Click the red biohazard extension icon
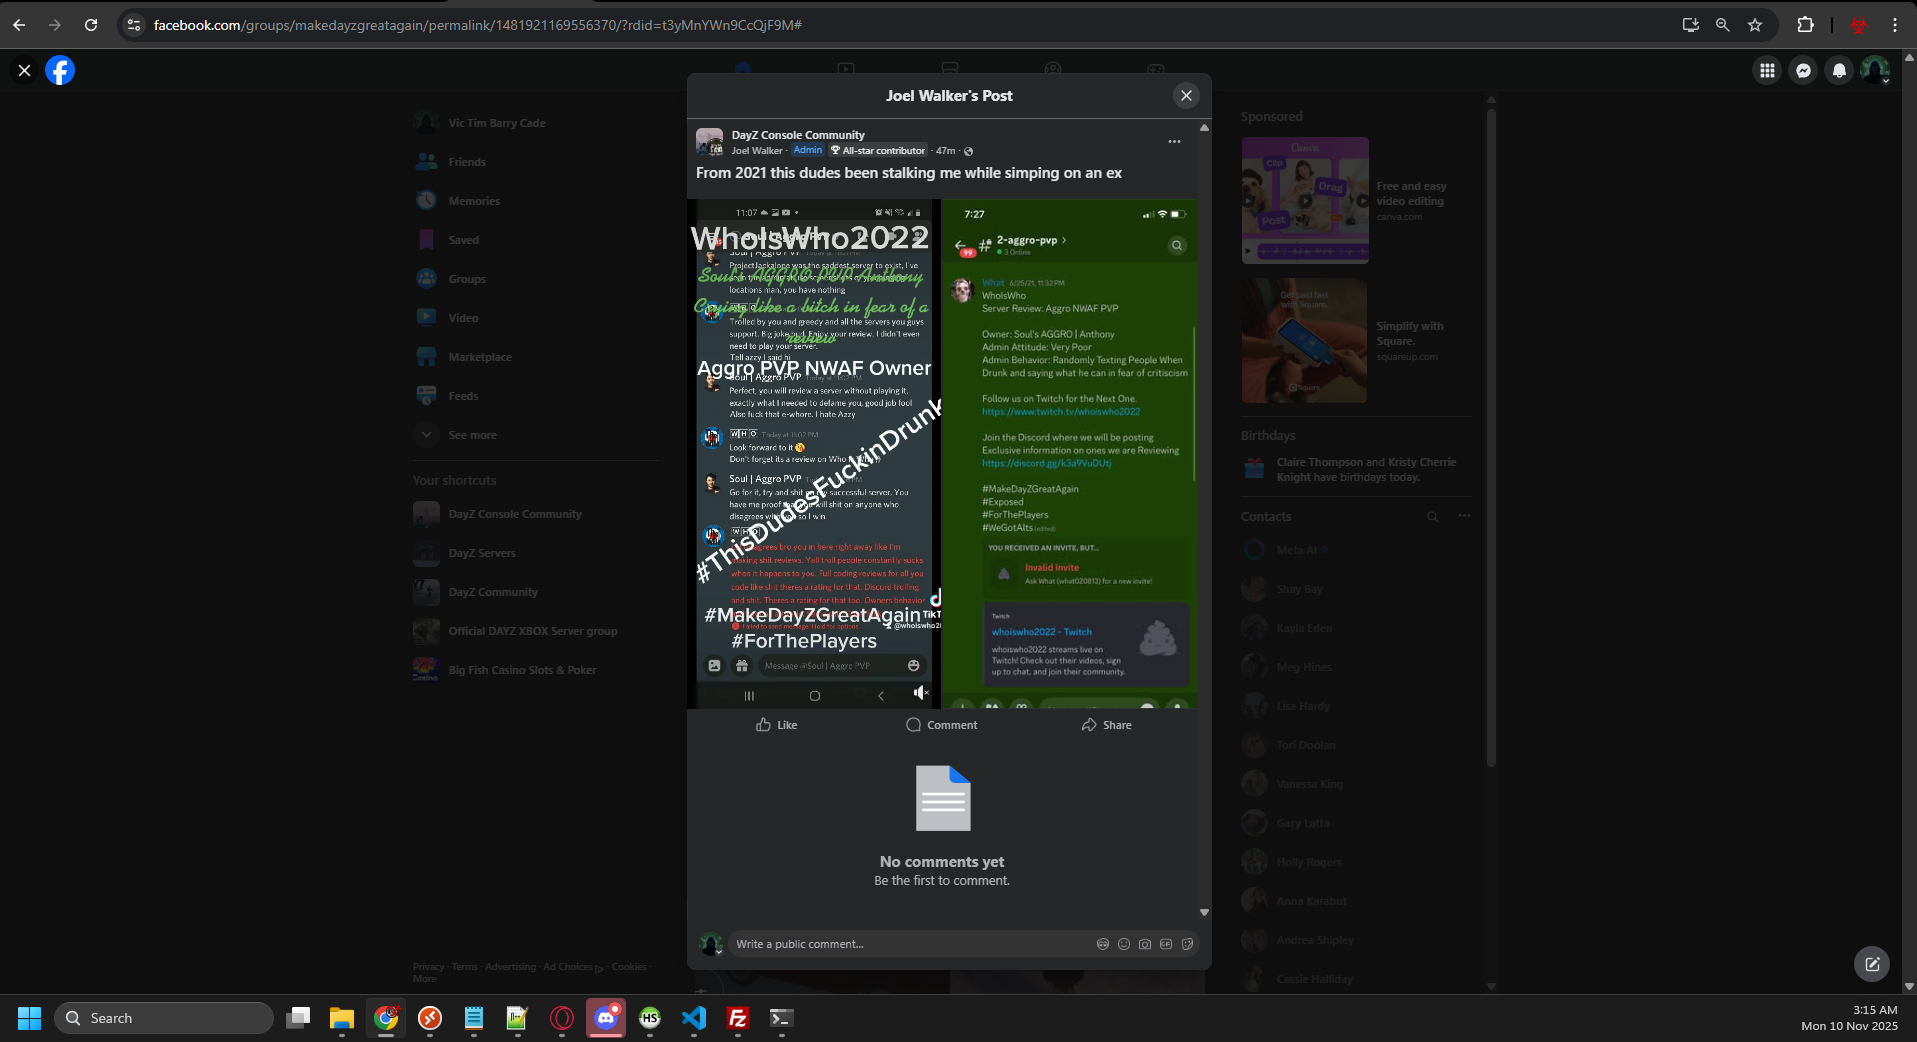 (1859, 25)
